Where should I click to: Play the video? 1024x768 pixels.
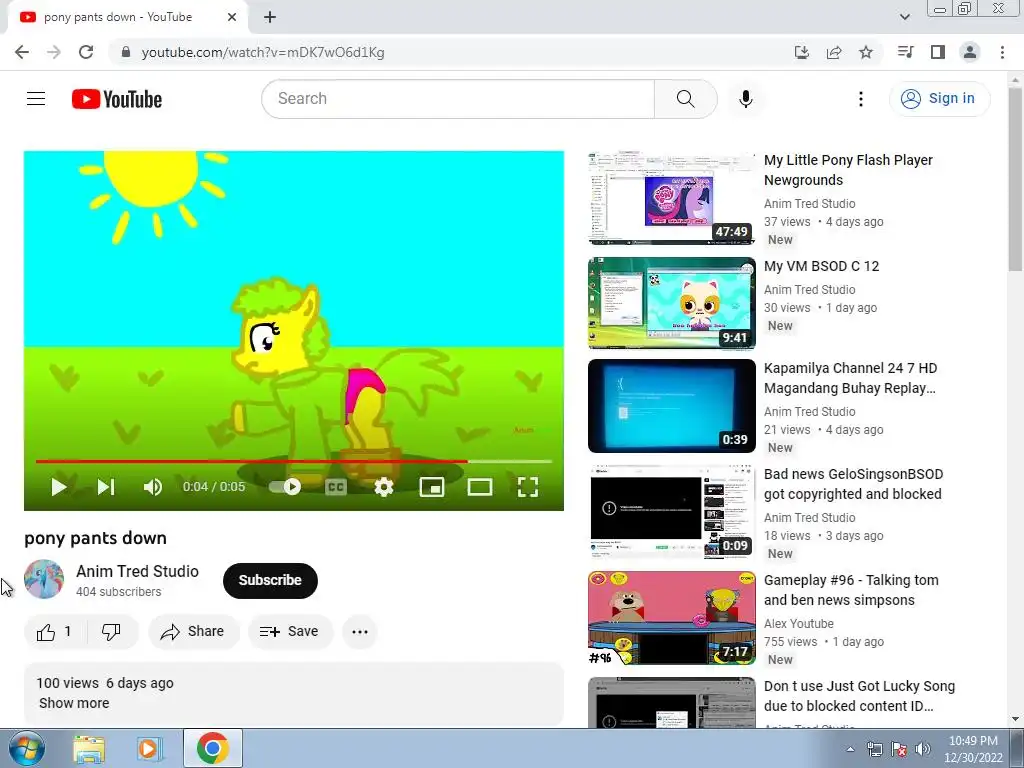point(59,487)
